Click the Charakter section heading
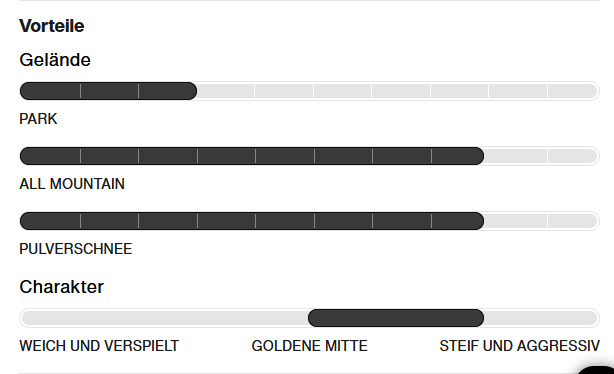Screen dimensions: 614x374 61,287
